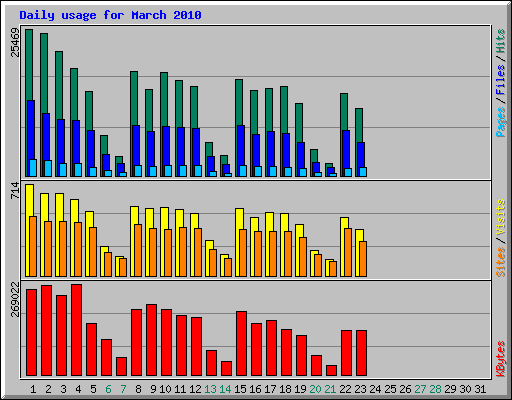Click day 1 on the x-axis
The width and height of the screenshot is (512, 400).
click(x=33, y=389)
